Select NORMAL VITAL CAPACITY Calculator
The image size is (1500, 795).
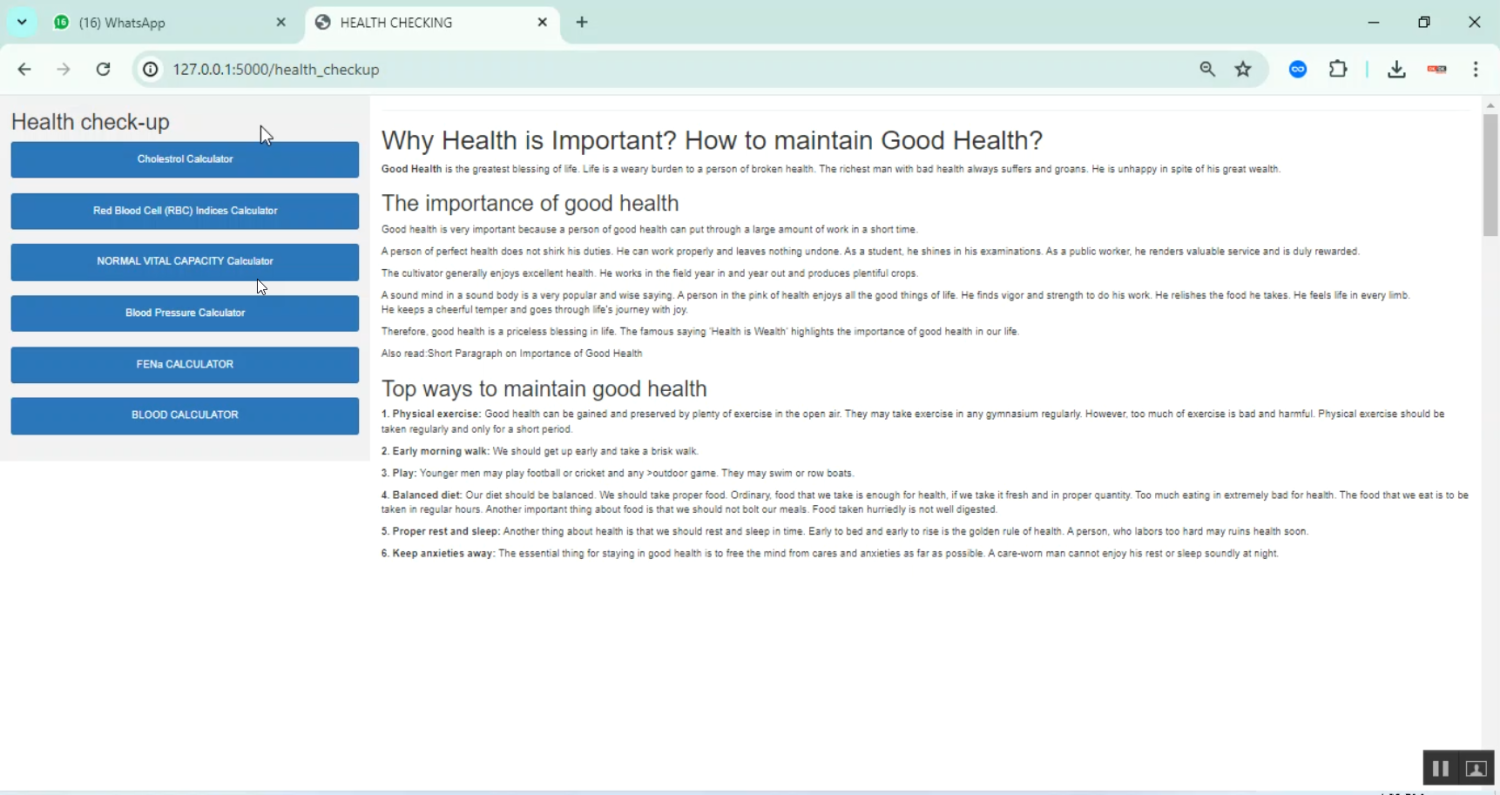185,262
